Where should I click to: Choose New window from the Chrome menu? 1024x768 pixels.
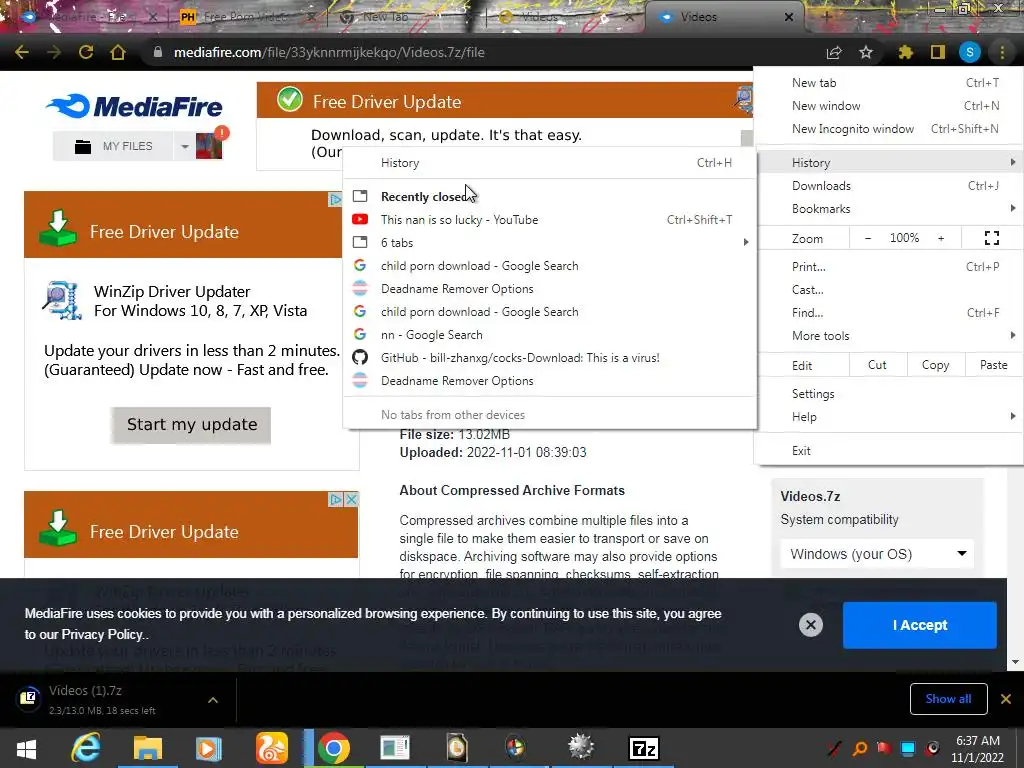point(889,106)
